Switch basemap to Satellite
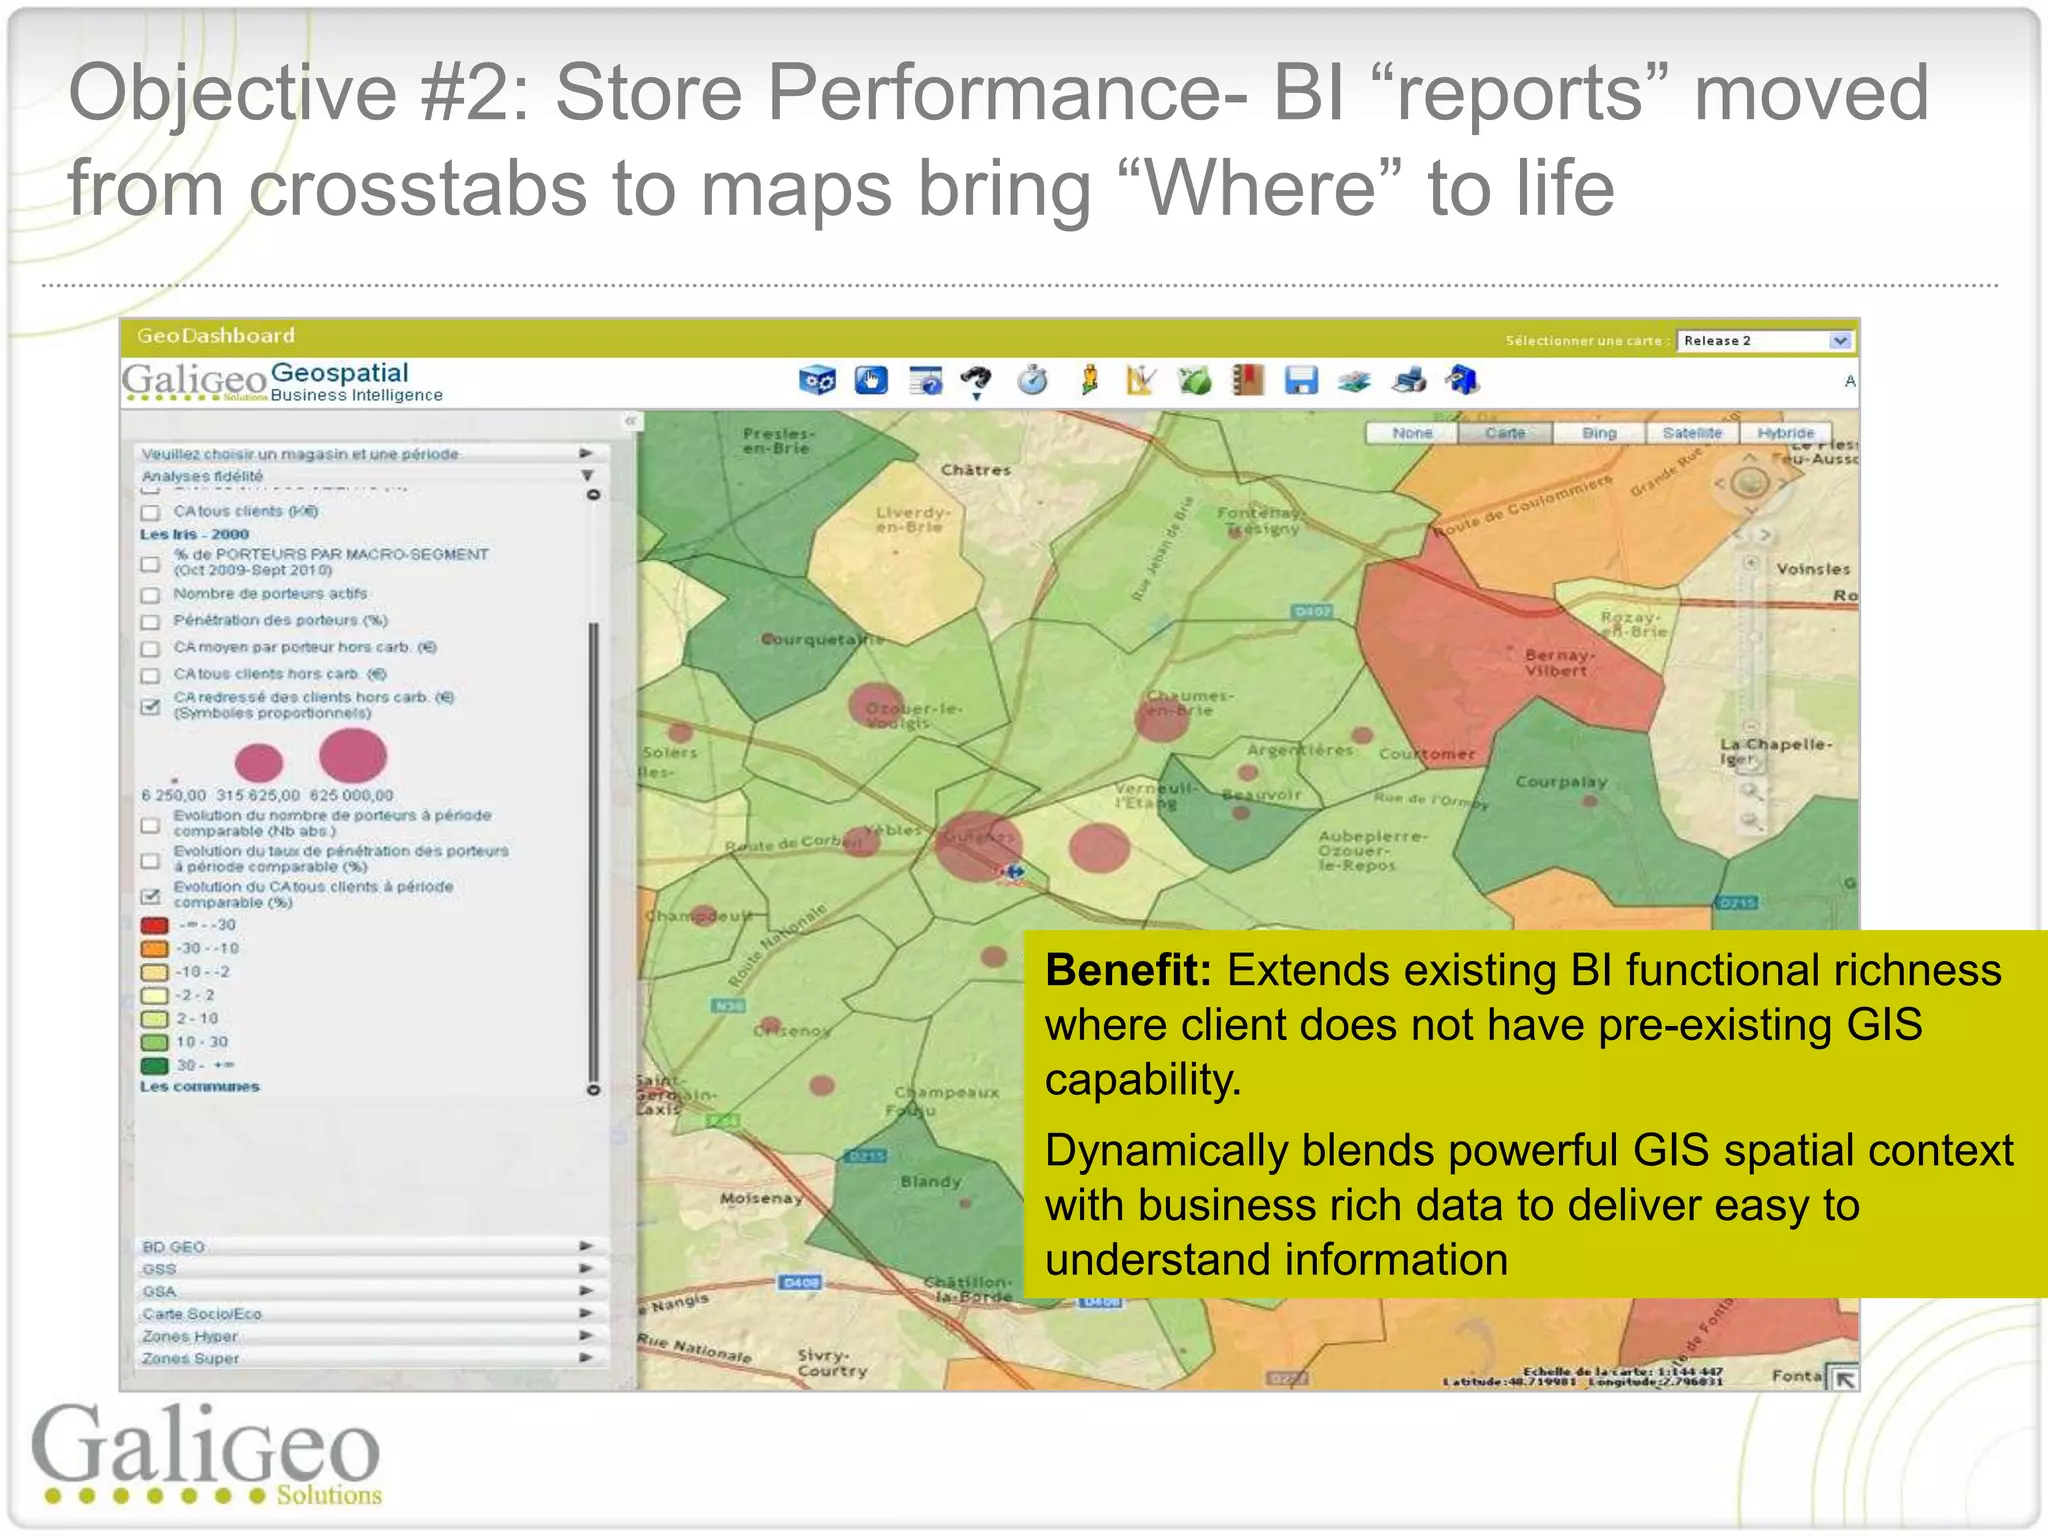Screen dimensions: 2048x1536 (x=1692, y=433)
